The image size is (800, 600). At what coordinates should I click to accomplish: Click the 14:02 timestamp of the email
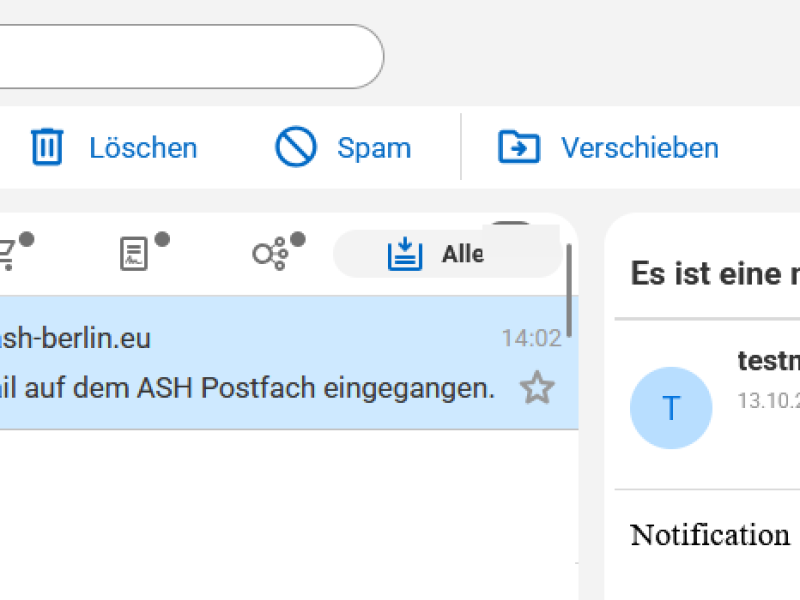coord(531,338)
